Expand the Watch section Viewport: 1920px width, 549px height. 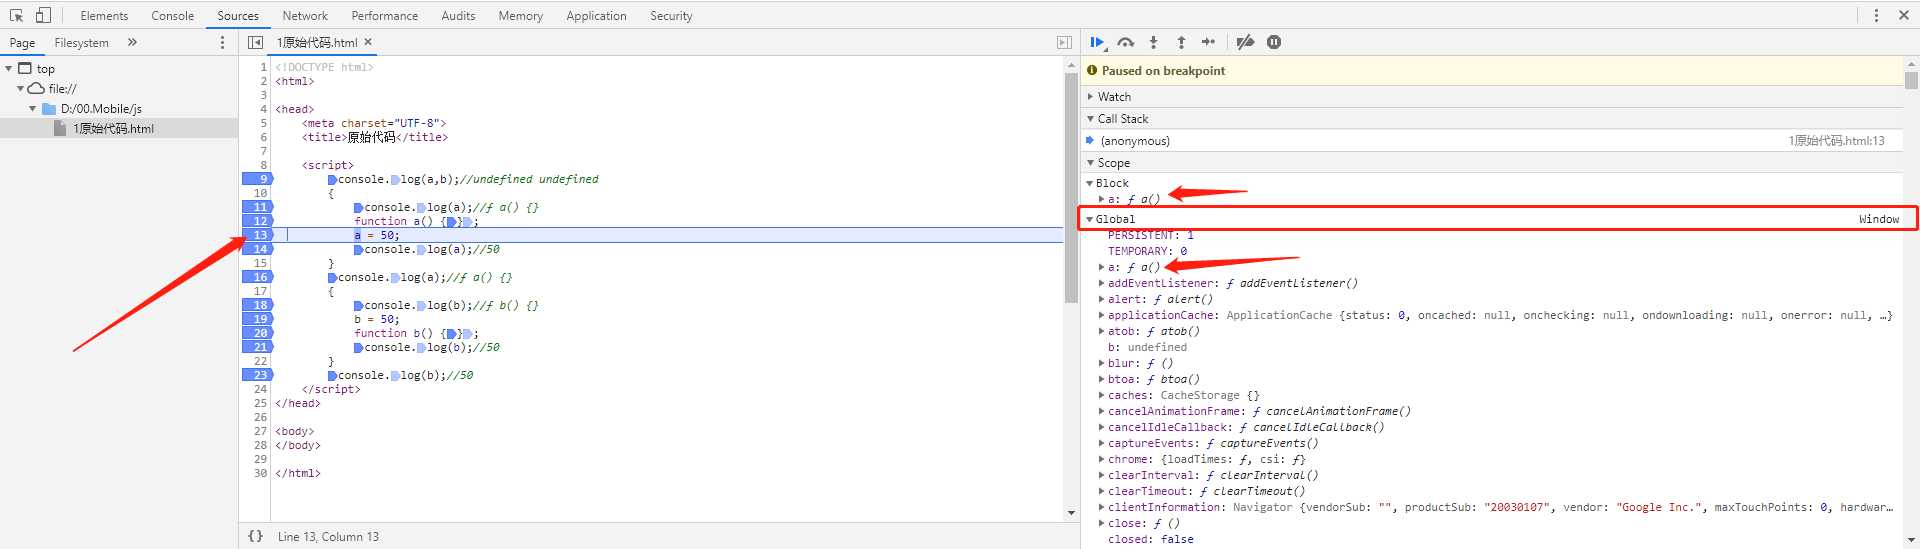[x=1090, y=97]
